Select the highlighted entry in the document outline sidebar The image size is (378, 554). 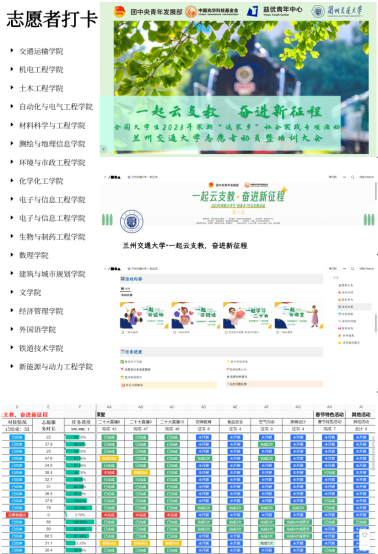coord(354,307)
